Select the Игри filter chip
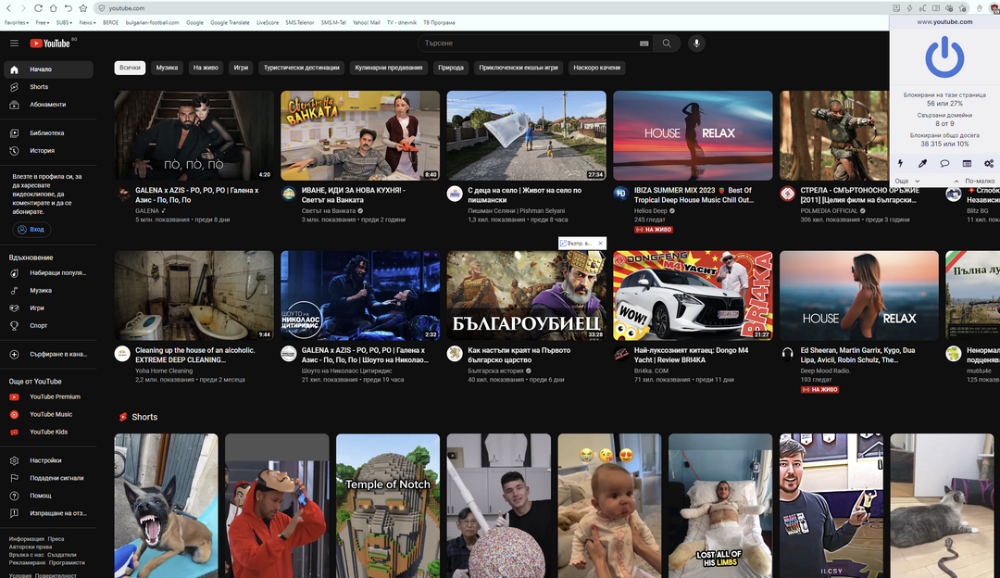1000x578 pixels. pos(240,68)
